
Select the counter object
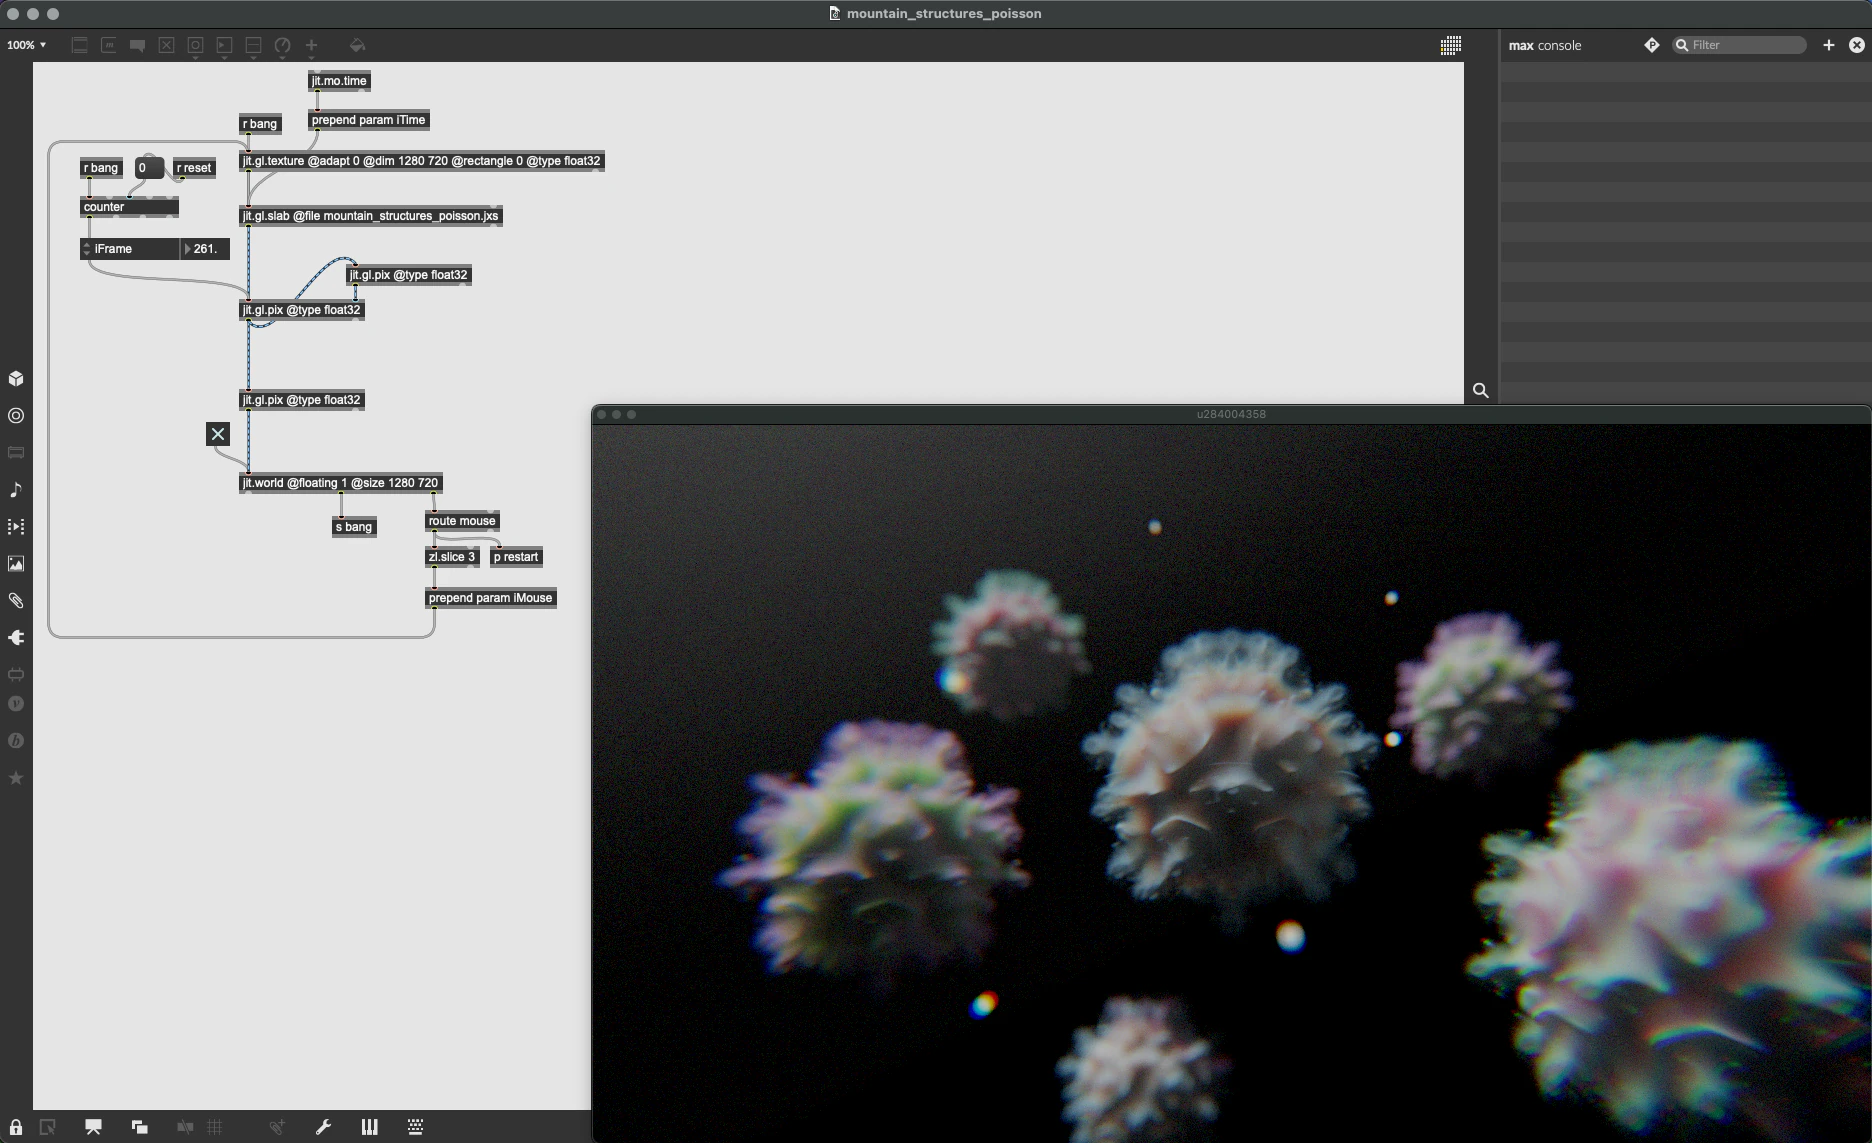pyautogui.click(x=129, y=207)
